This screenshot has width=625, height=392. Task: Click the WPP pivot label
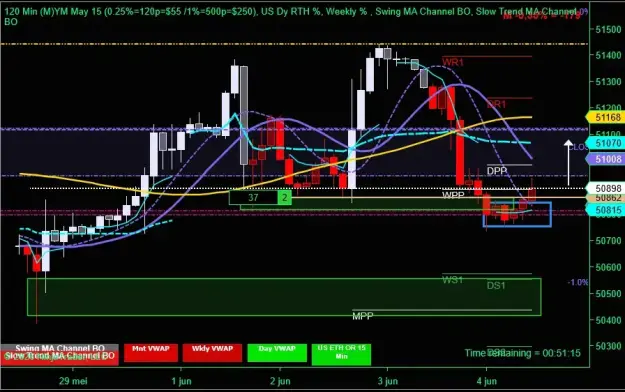click(x=453, y=195)
